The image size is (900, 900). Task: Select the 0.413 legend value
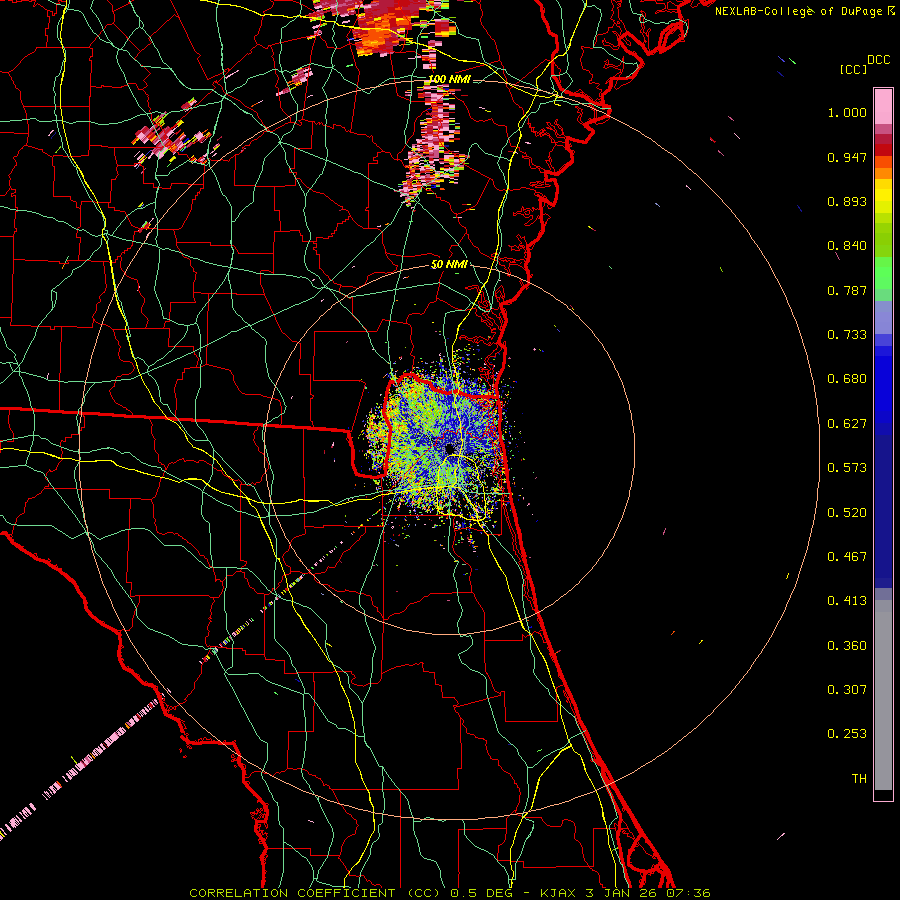click(x=847, y=601)
